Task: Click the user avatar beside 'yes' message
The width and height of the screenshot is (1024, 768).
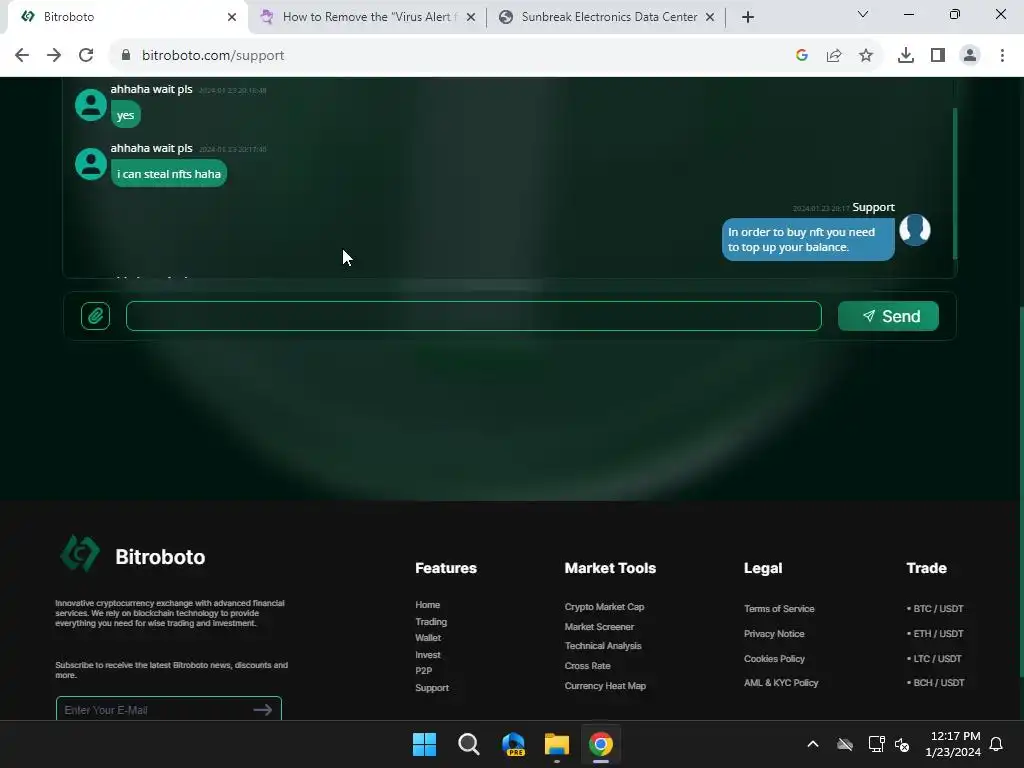Action: click(x=91, y=105)
